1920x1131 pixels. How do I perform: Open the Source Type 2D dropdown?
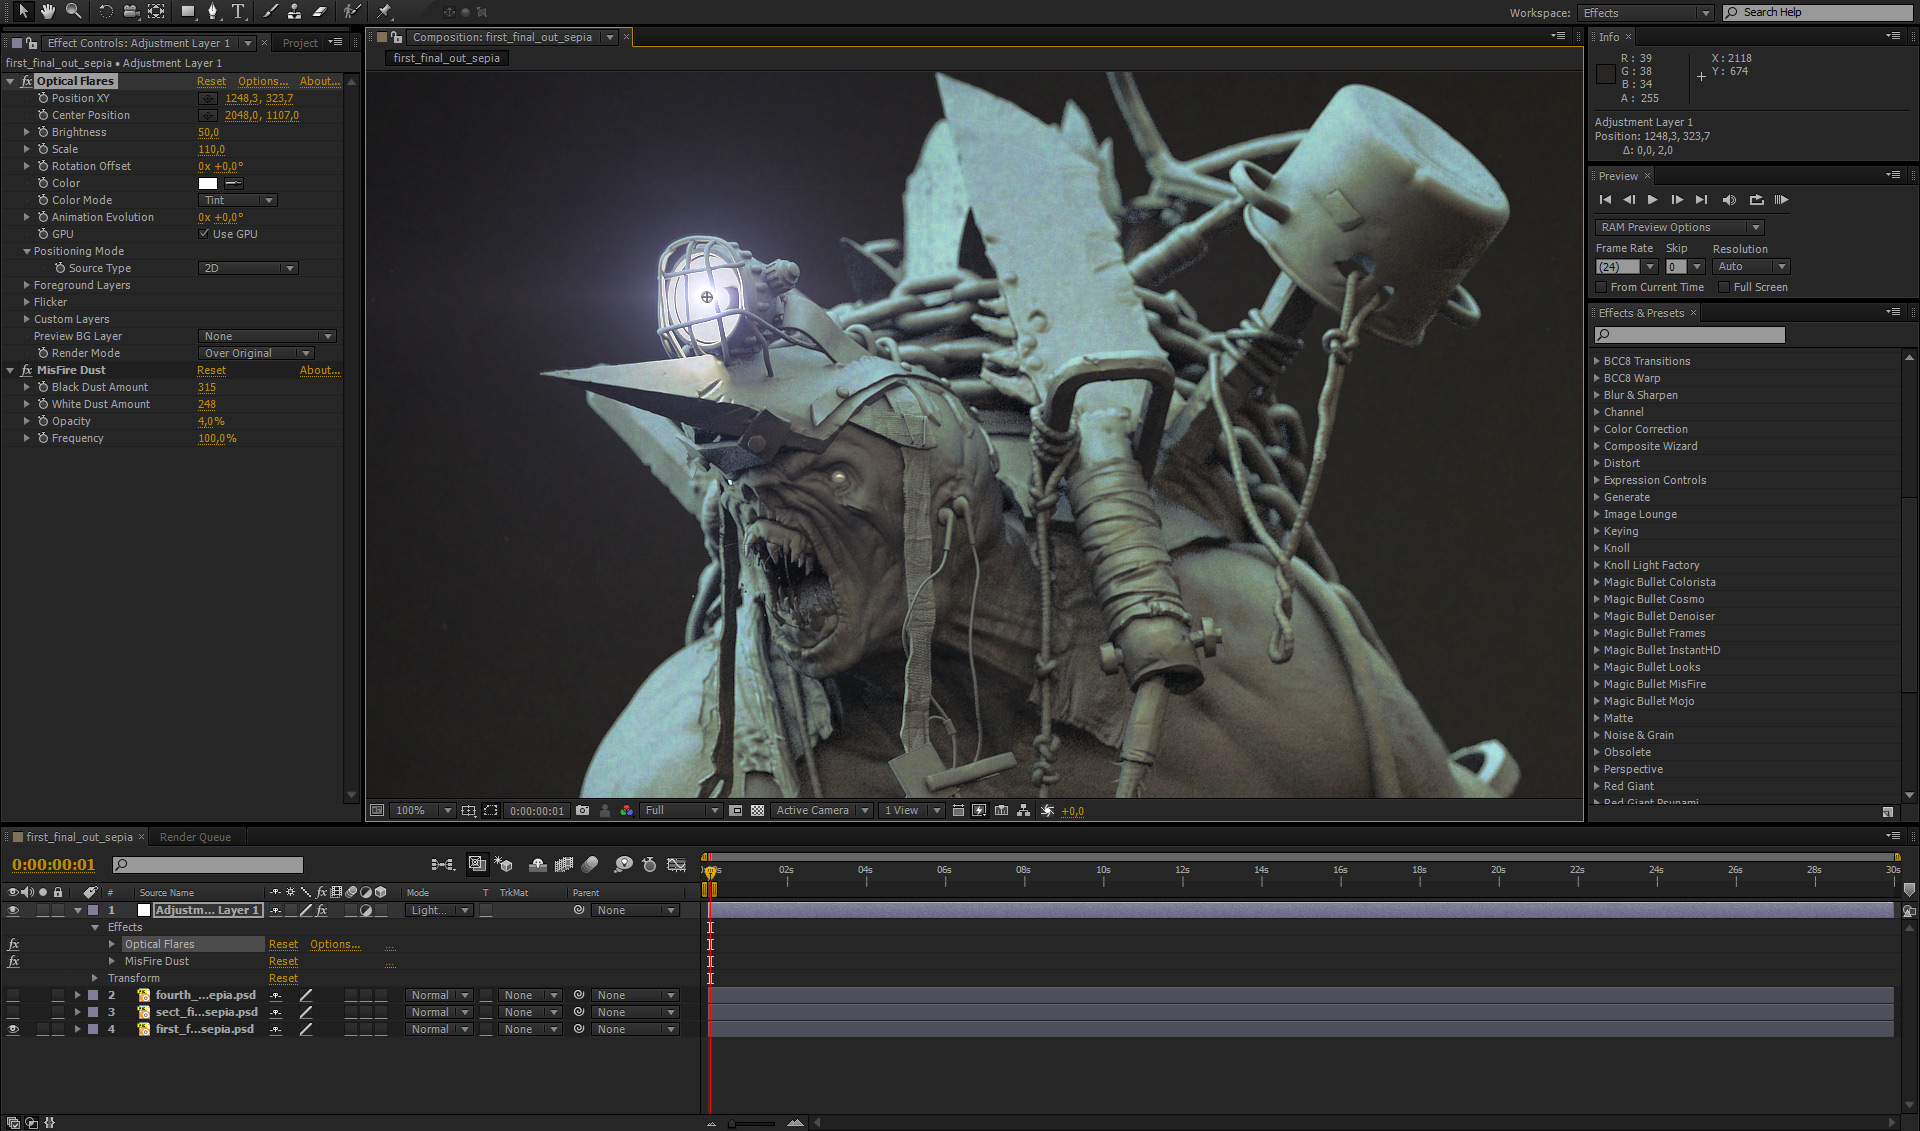(248, 268)
